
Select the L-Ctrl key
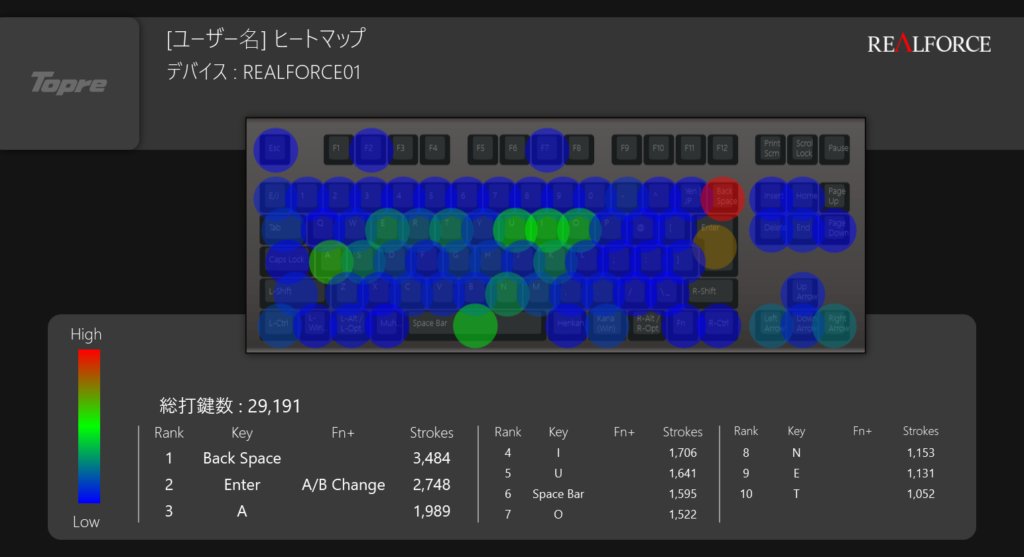point(279,324)
